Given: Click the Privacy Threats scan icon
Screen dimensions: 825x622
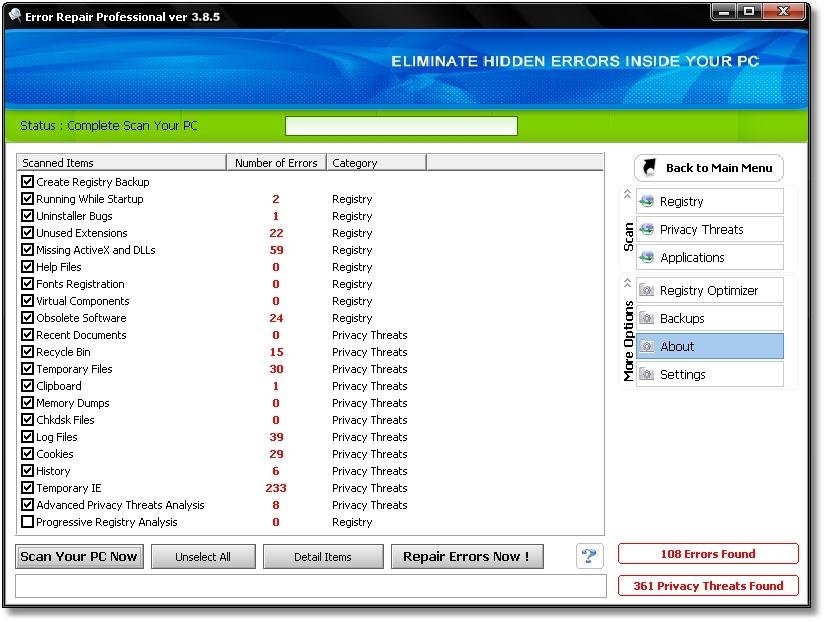Looking at the screenshot, I should pyautogui.click(x=647, y=229).
